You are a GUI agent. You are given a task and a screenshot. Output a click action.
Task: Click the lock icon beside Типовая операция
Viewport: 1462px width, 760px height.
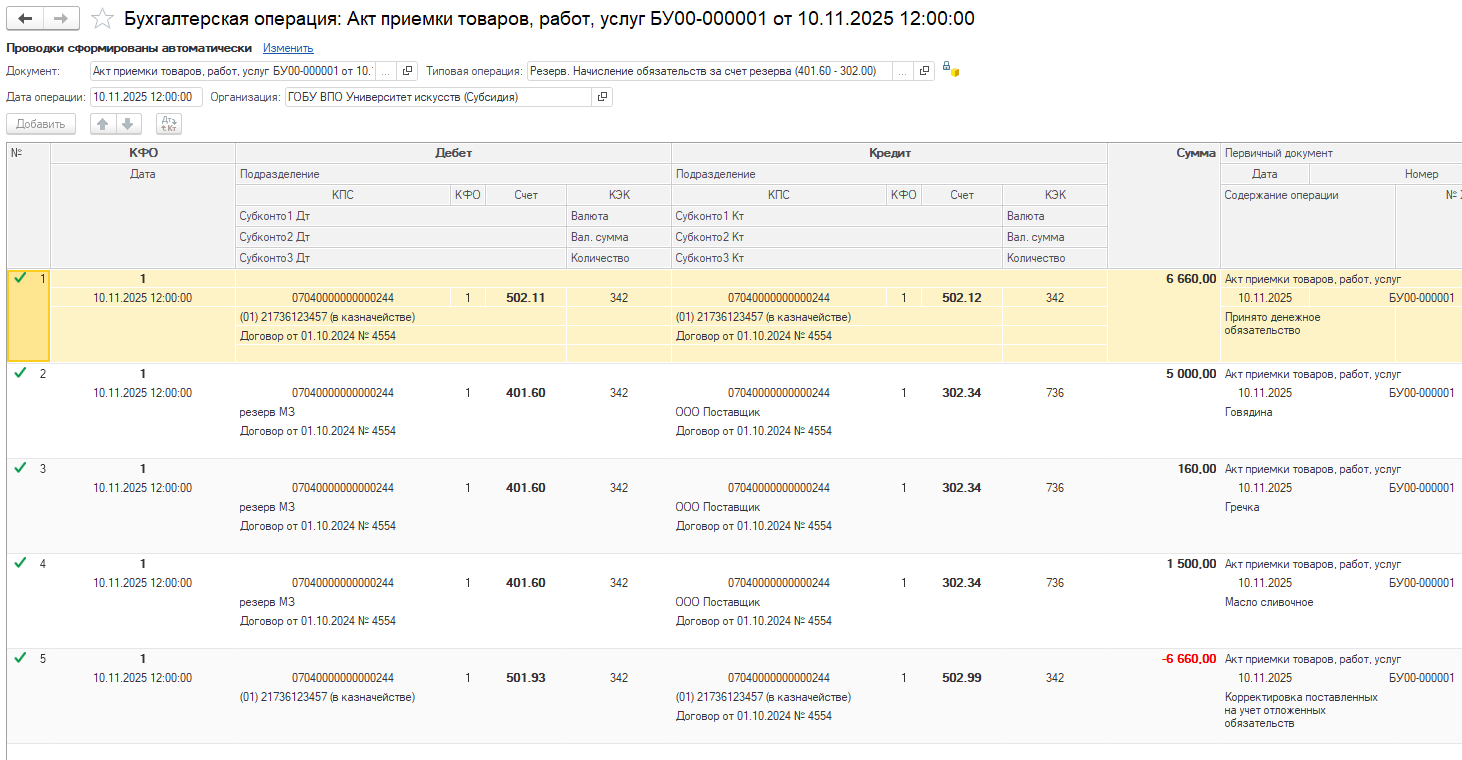(948, 70)
